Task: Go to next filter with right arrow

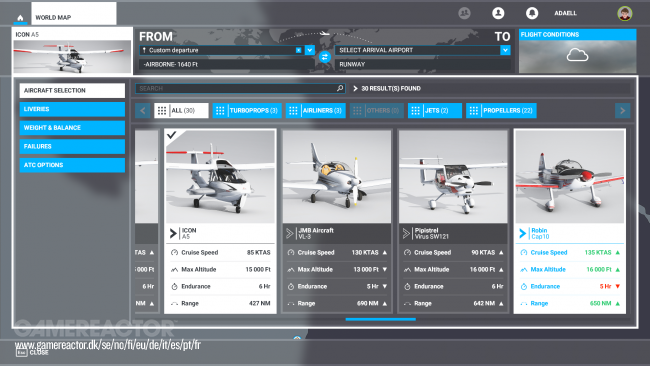Action: click(622, 111)
